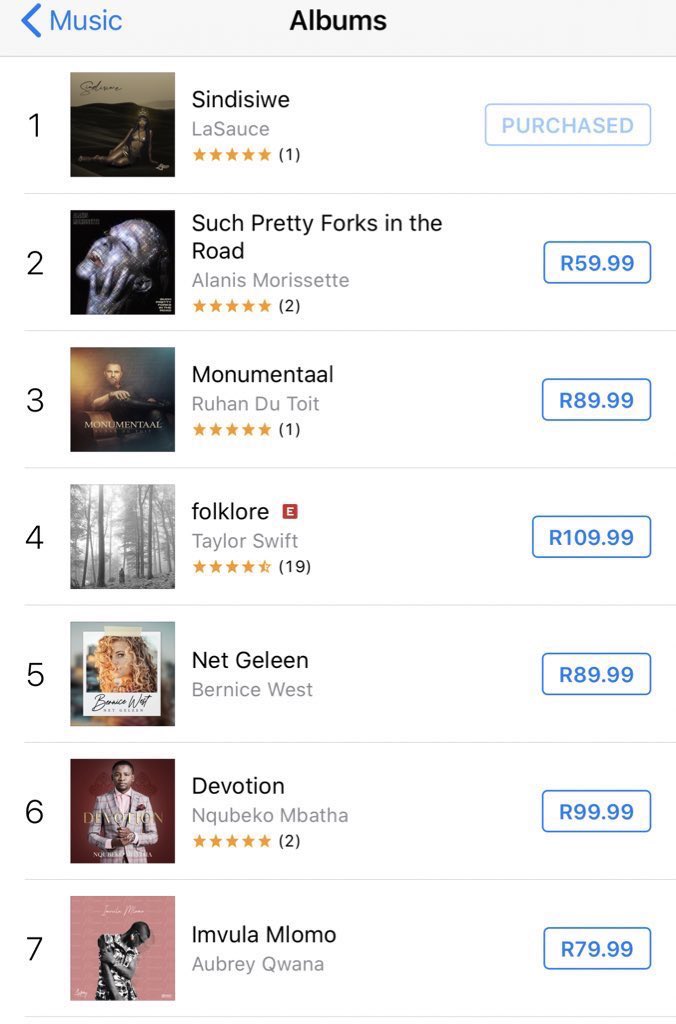The image size is (676, 1024).
Task: Buy folklore for R109.99
Action: (591, 537)
